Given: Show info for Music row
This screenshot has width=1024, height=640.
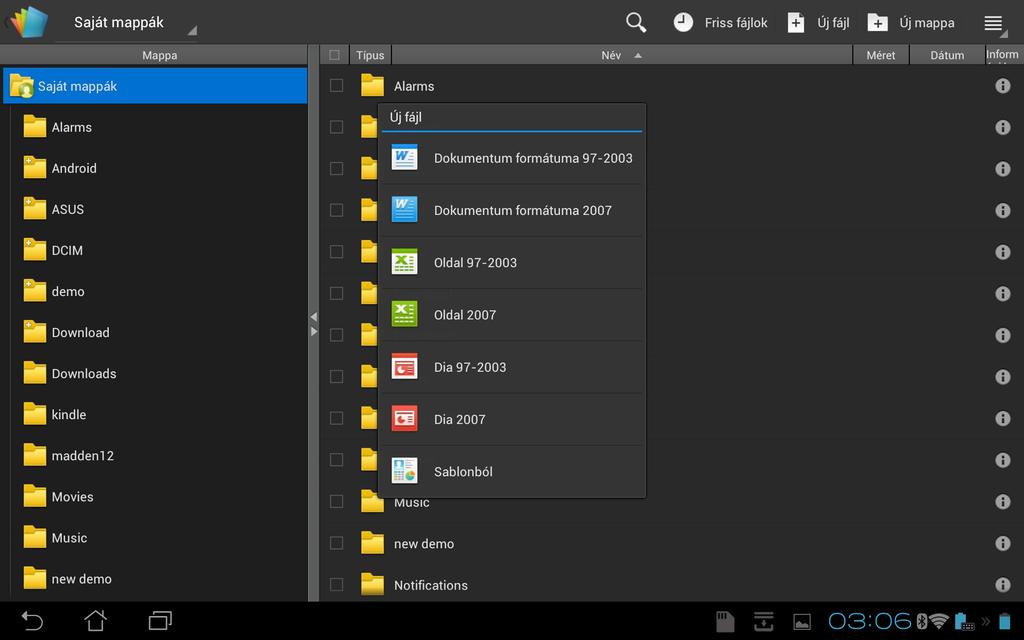Looking at the screenshot, I should tap(1002, 502).
